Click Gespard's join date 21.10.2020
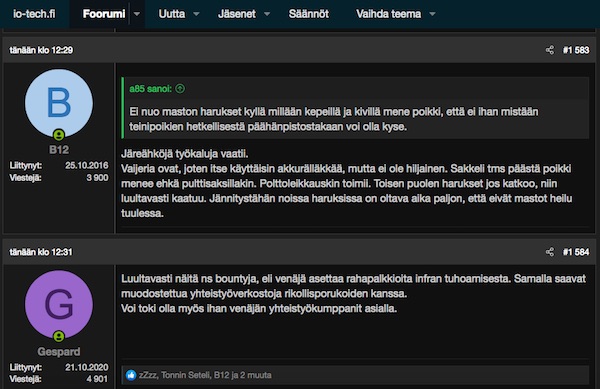The height and width of the screenshot is (389, 600). tap(86, 367)
